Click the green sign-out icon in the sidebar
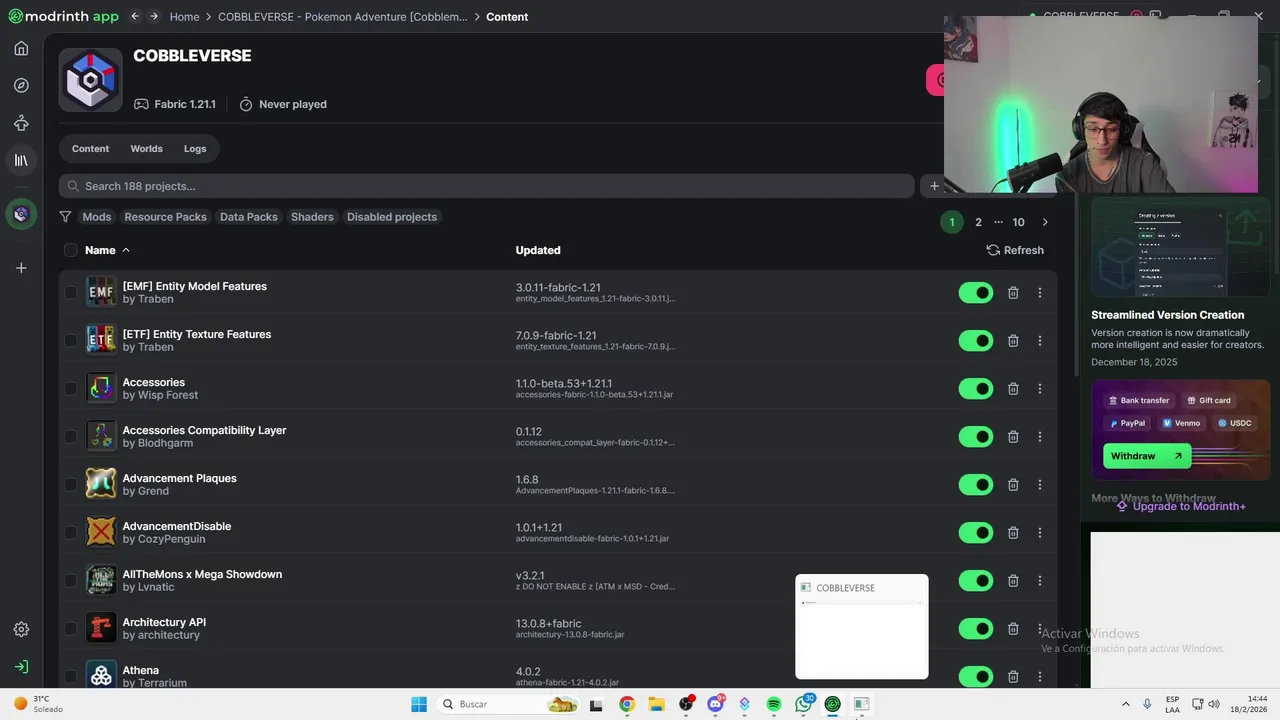Screen dimensions: 1280x720 (x=21, y=667)
